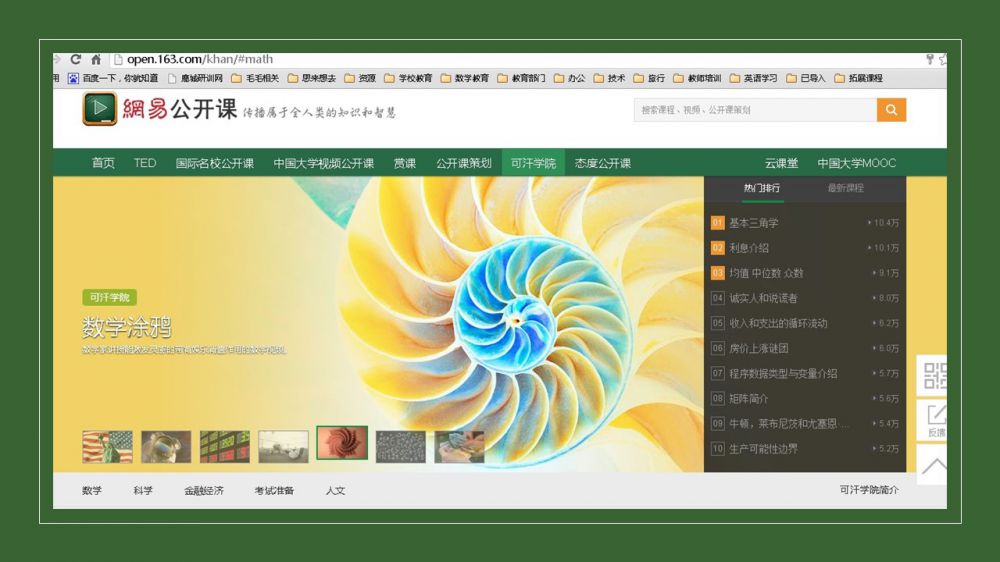
Task: Select the highlighted spiral shell thumbnail
Action: click(x=342, y=443)
